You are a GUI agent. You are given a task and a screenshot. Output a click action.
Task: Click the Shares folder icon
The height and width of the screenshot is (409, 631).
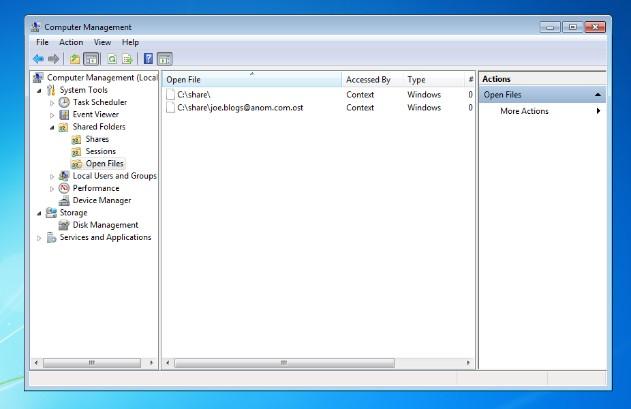76,140
